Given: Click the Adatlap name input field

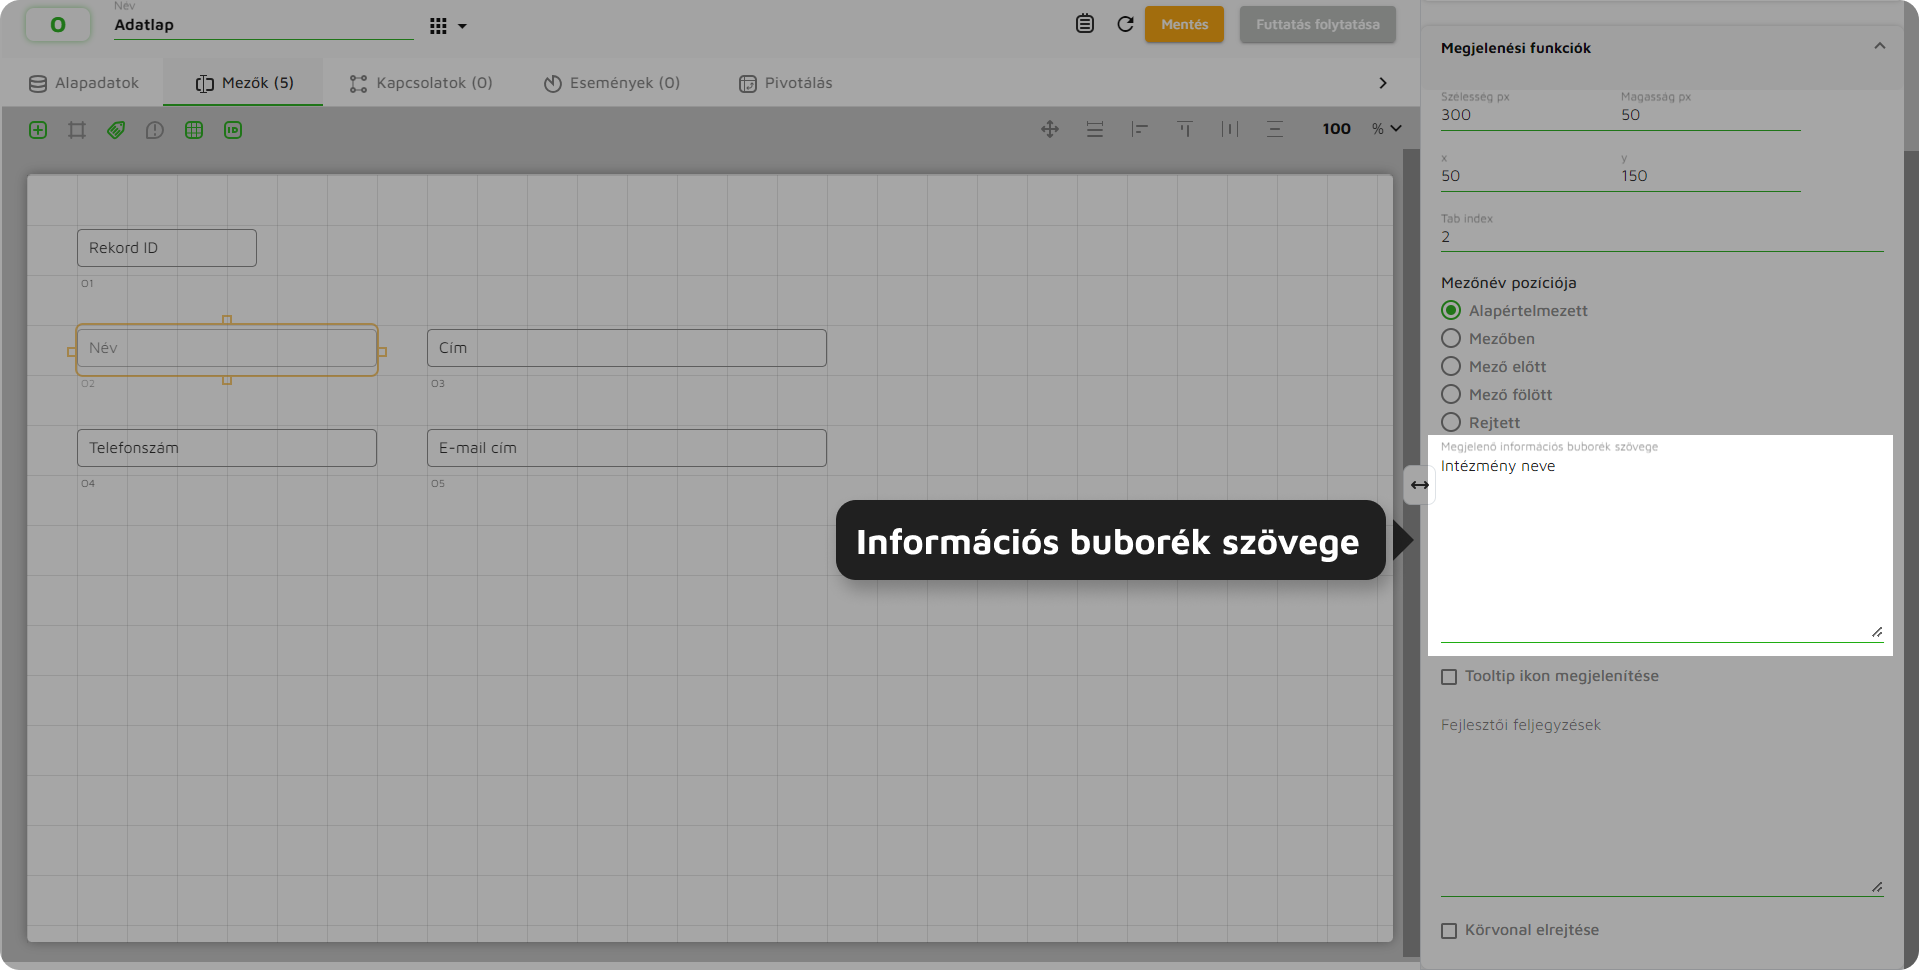Looking at the screenshot, I should coord(263,25).
